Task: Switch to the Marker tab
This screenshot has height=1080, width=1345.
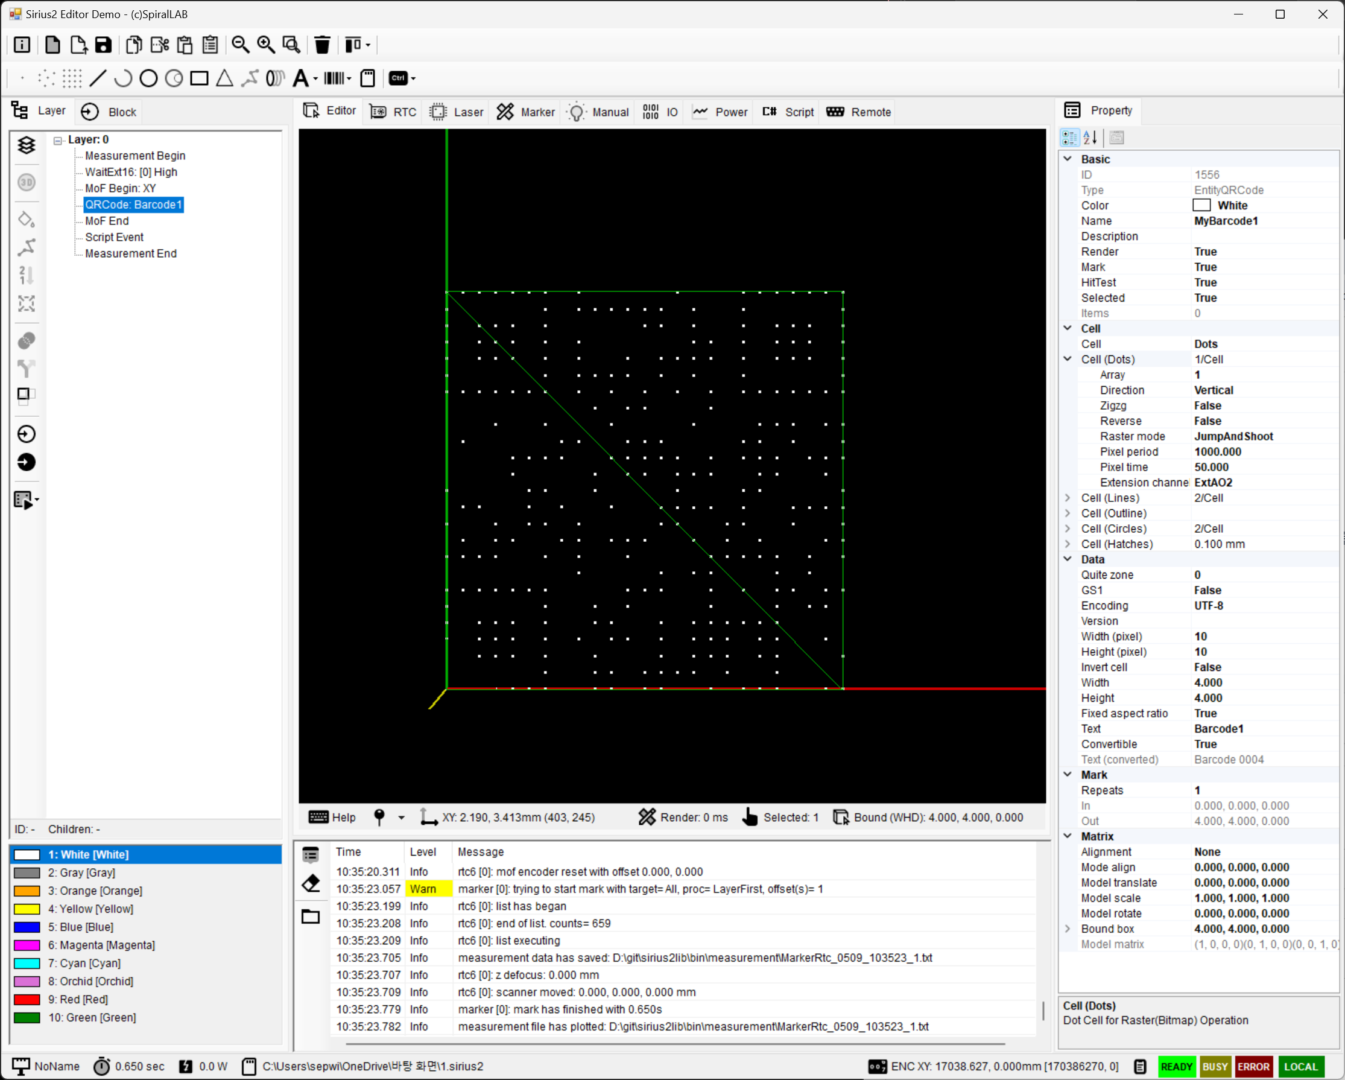Action: coord(526,112)
